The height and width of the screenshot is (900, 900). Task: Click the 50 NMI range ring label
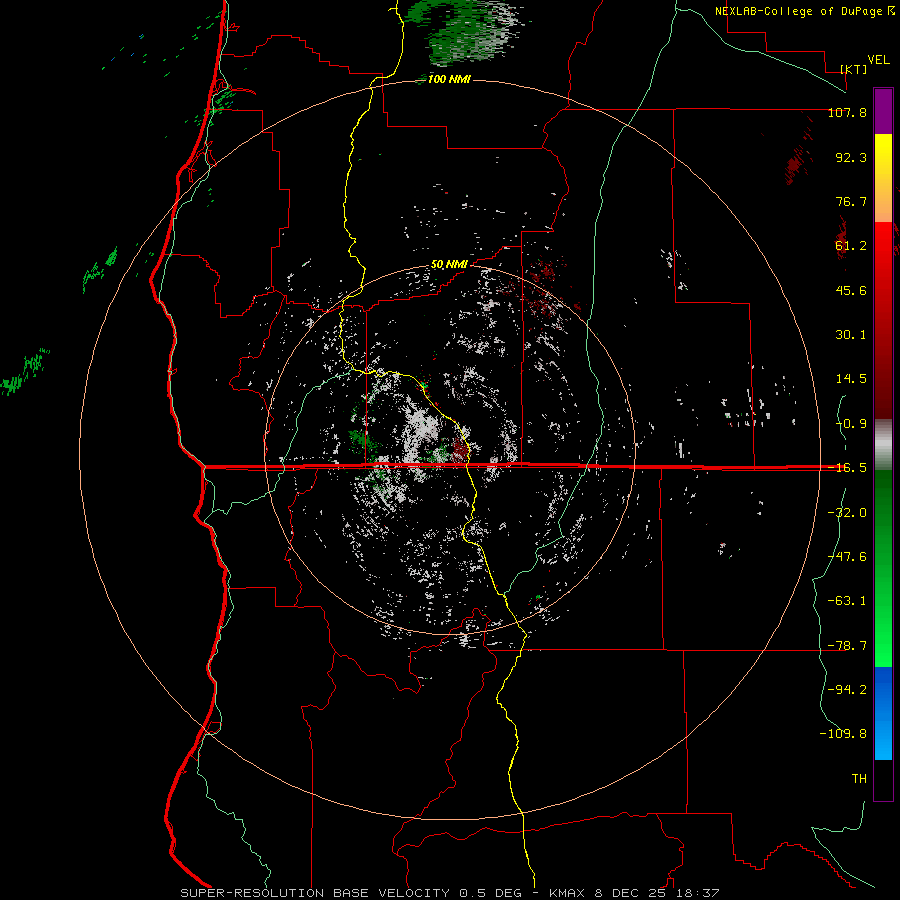[x=449, y=265]
